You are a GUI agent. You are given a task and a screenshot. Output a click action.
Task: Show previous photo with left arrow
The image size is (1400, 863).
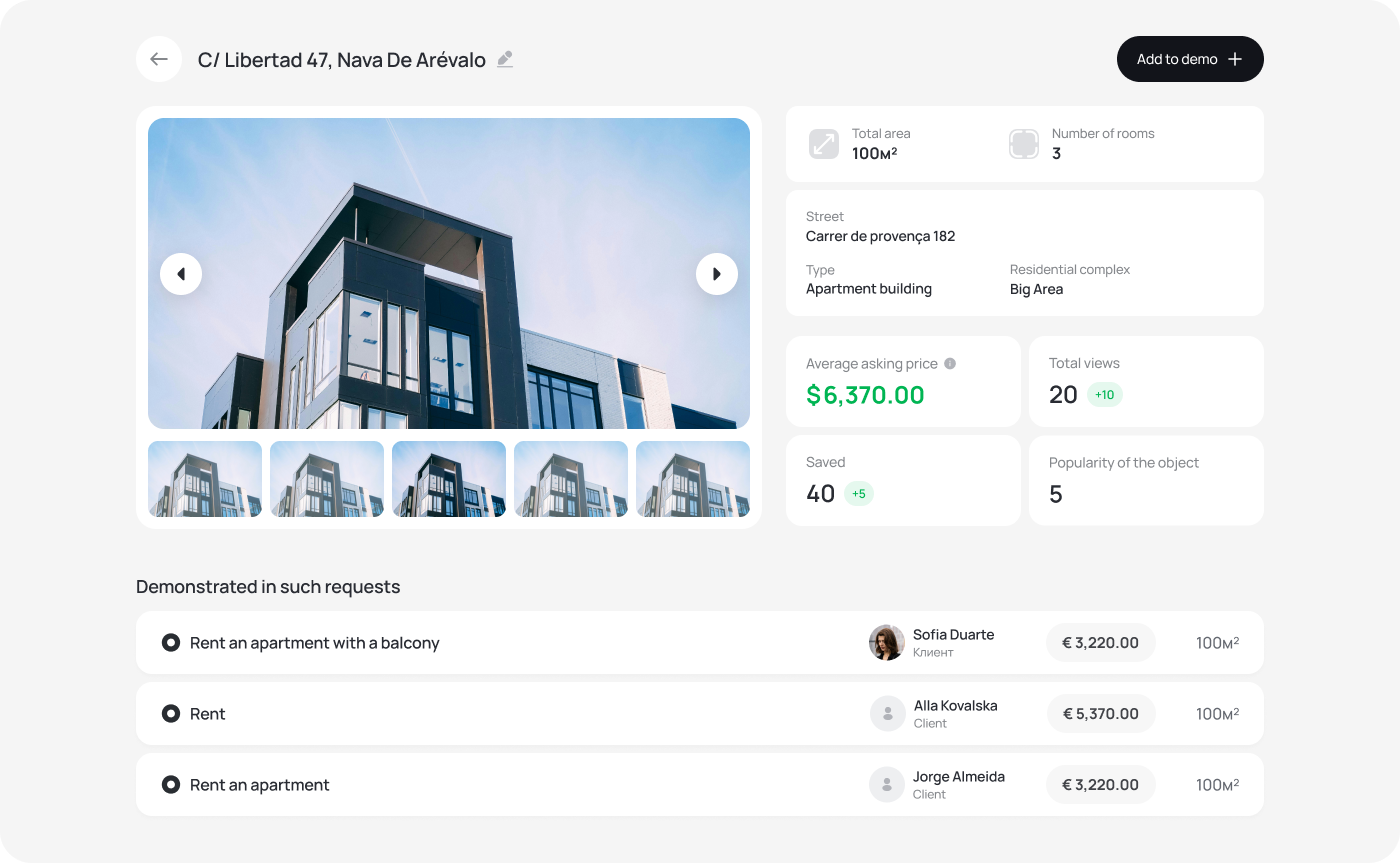[181, 274]
